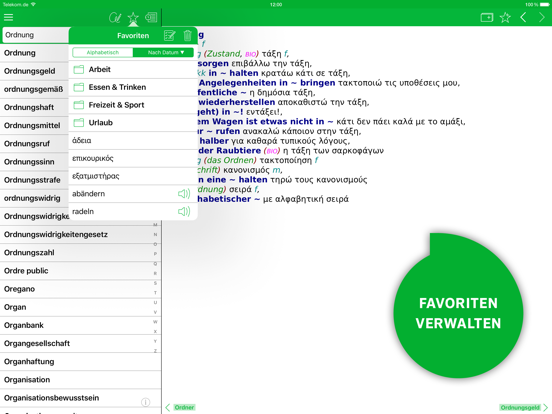Open the hamburger menu

point(8,17)
